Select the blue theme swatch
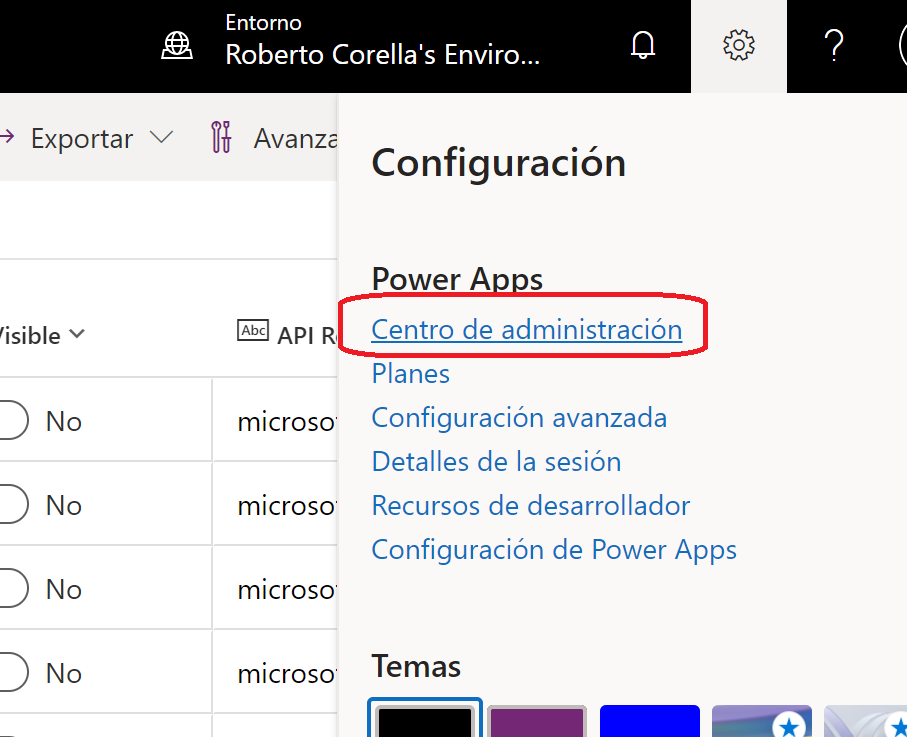907x737 pixels. pyautogui.click(x=650, y=721)
